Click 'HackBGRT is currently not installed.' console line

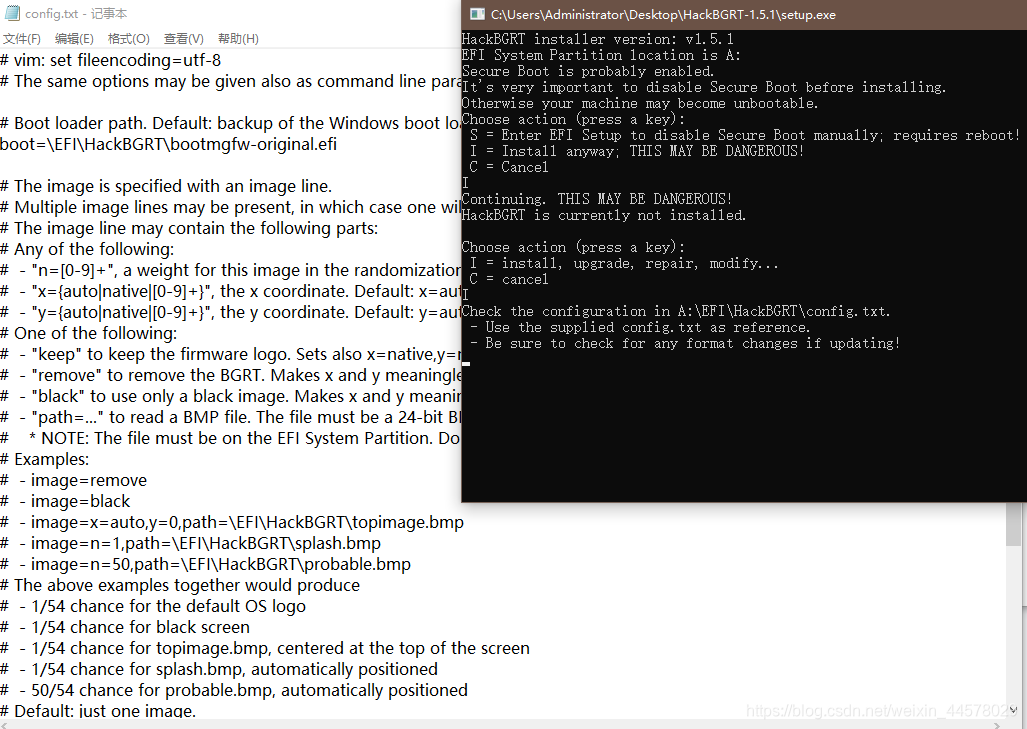point(604,215)
